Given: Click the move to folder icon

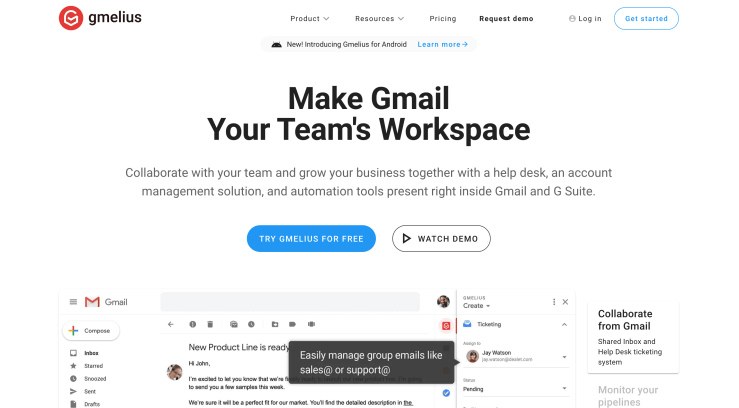Looking at the screenshot, I should pyautogui.click(x=275, y=324).
